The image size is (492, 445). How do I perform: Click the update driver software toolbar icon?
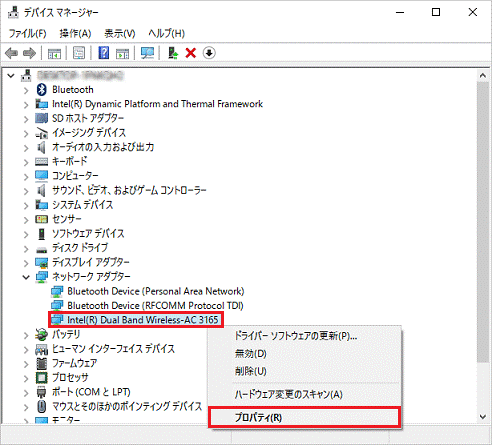click(173, 53)
